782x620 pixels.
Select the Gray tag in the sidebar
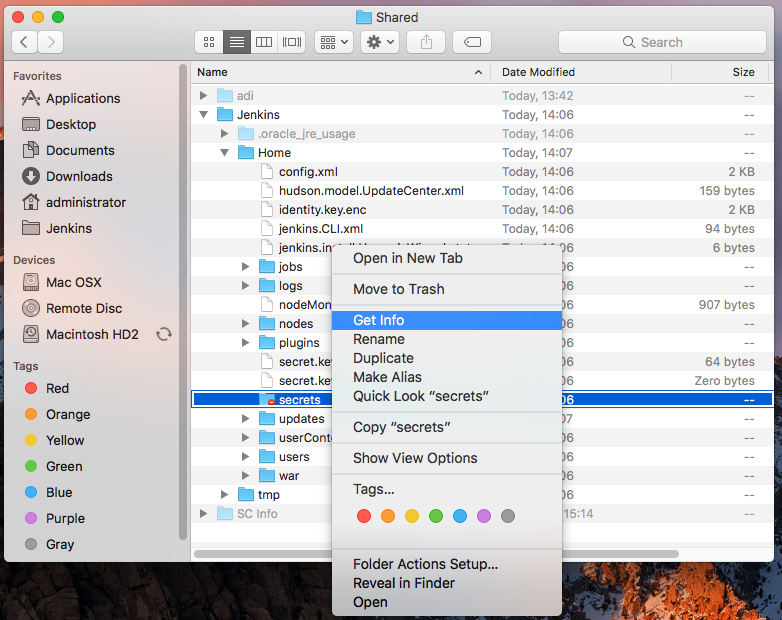[x=49, y=544]
